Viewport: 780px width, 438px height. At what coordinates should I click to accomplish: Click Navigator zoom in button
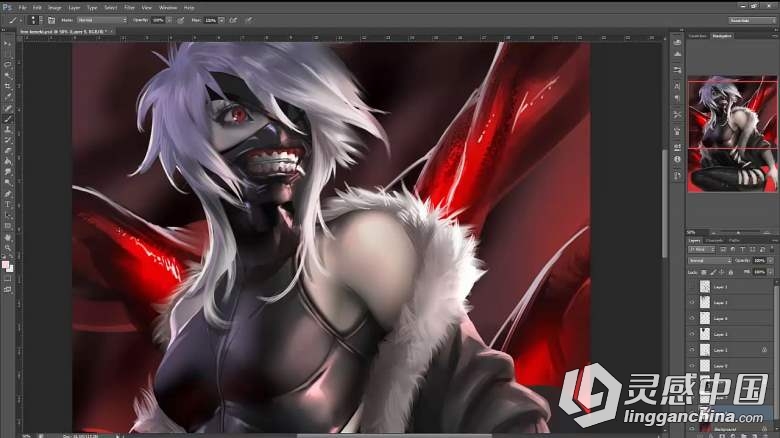767,232
